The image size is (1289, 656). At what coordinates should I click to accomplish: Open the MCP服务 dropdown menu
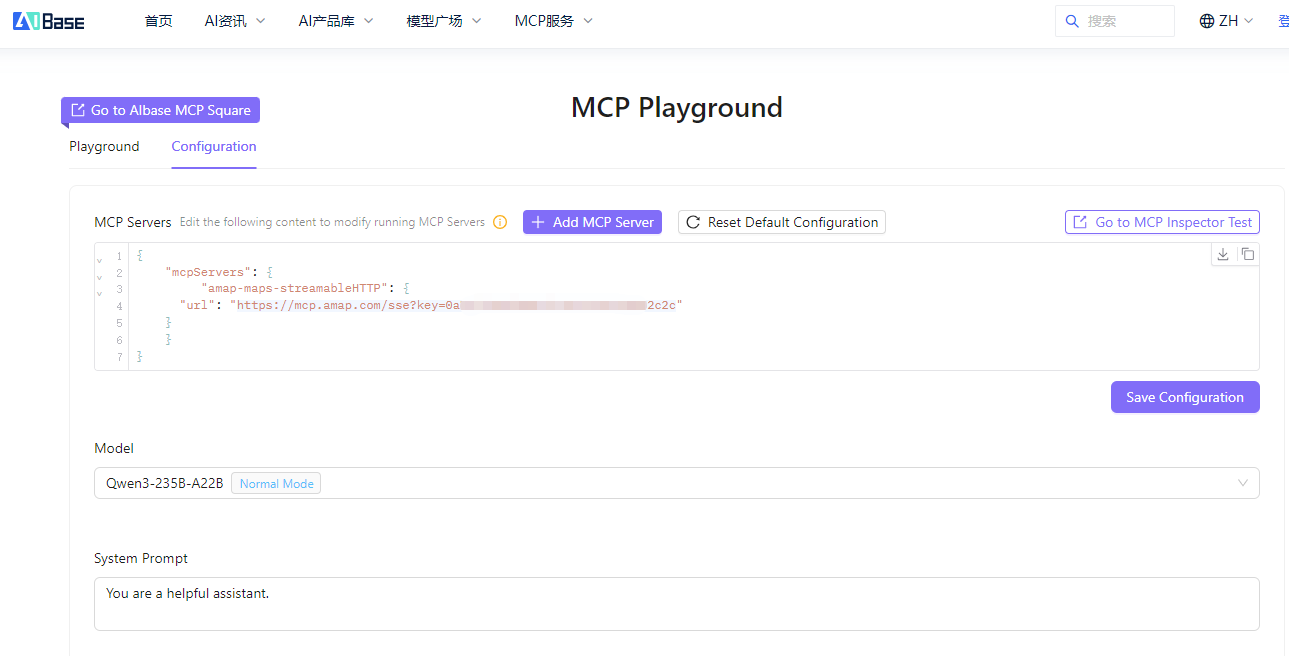click(x=554, y=21)
